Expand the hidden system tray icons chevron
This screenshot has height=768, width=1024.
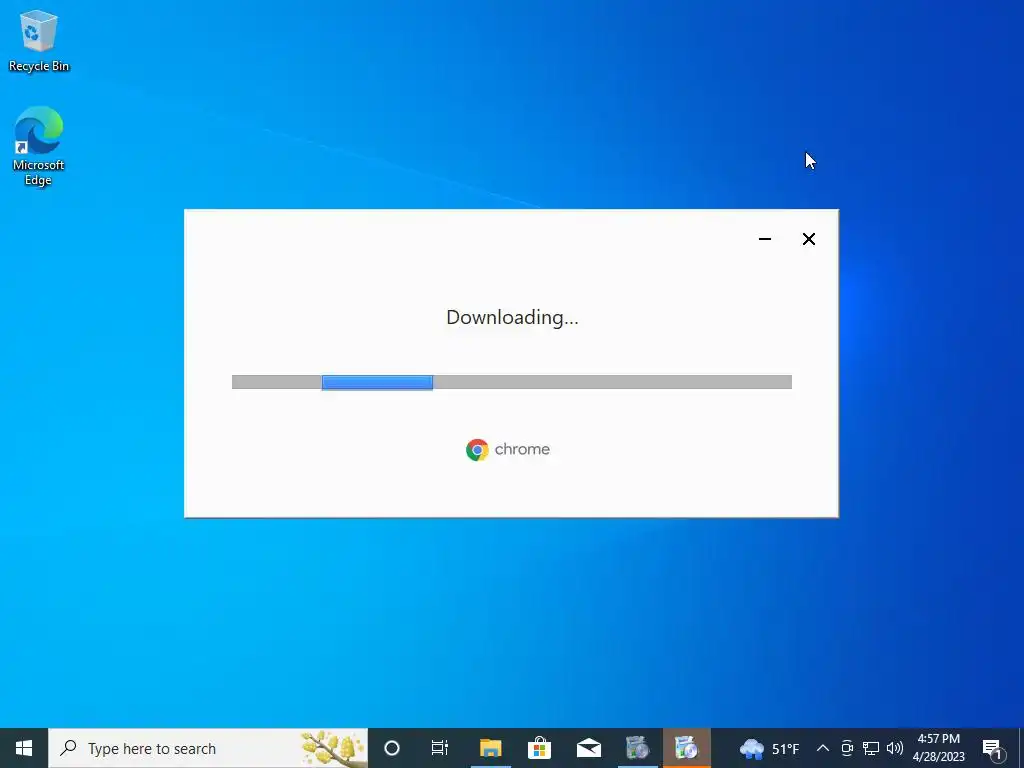pyautogui.click(x=823, y=748)
